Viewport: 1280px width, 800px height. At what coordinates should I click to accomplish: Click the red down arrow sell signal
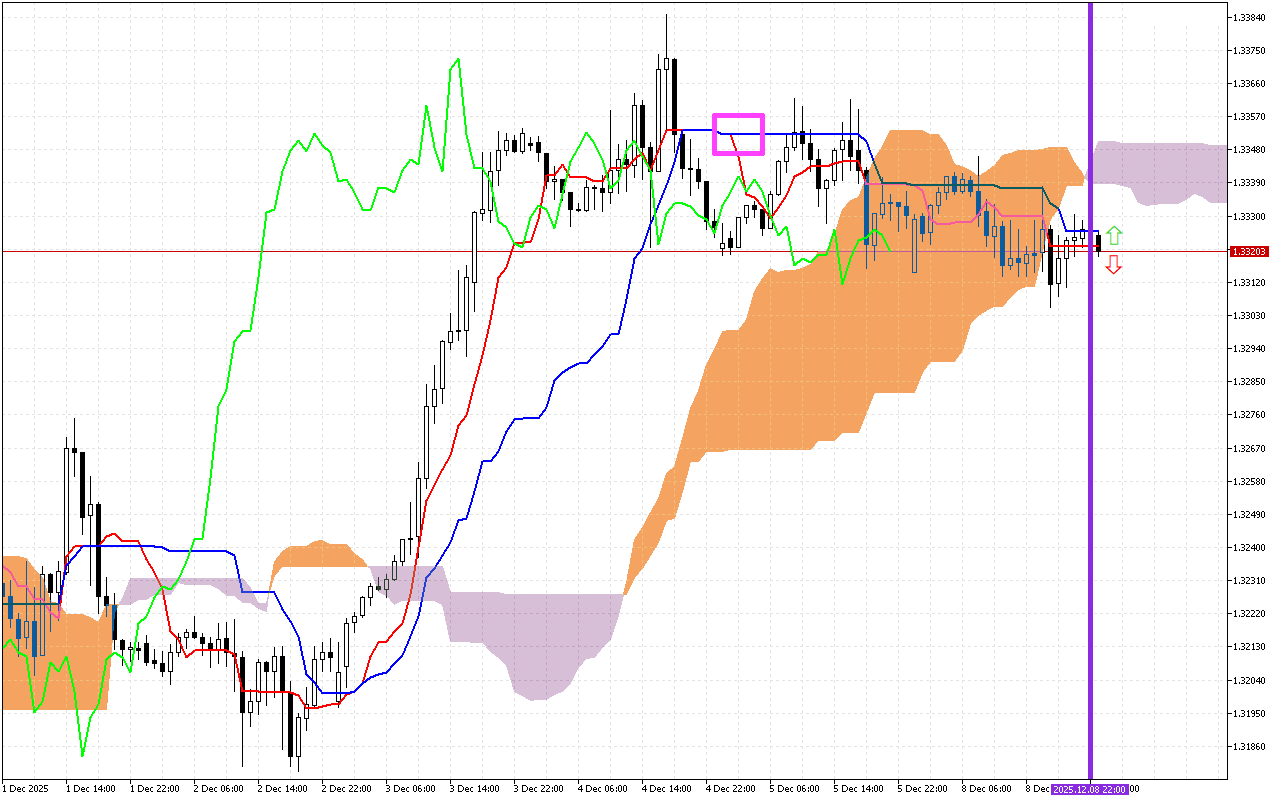pos(1113,263)
